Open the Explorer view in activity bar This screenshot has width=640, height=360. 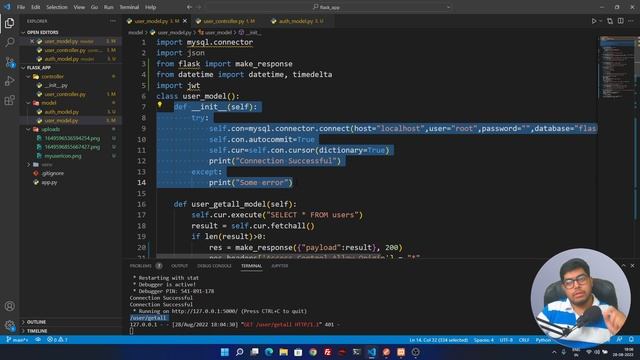click(x=9, y=23)
